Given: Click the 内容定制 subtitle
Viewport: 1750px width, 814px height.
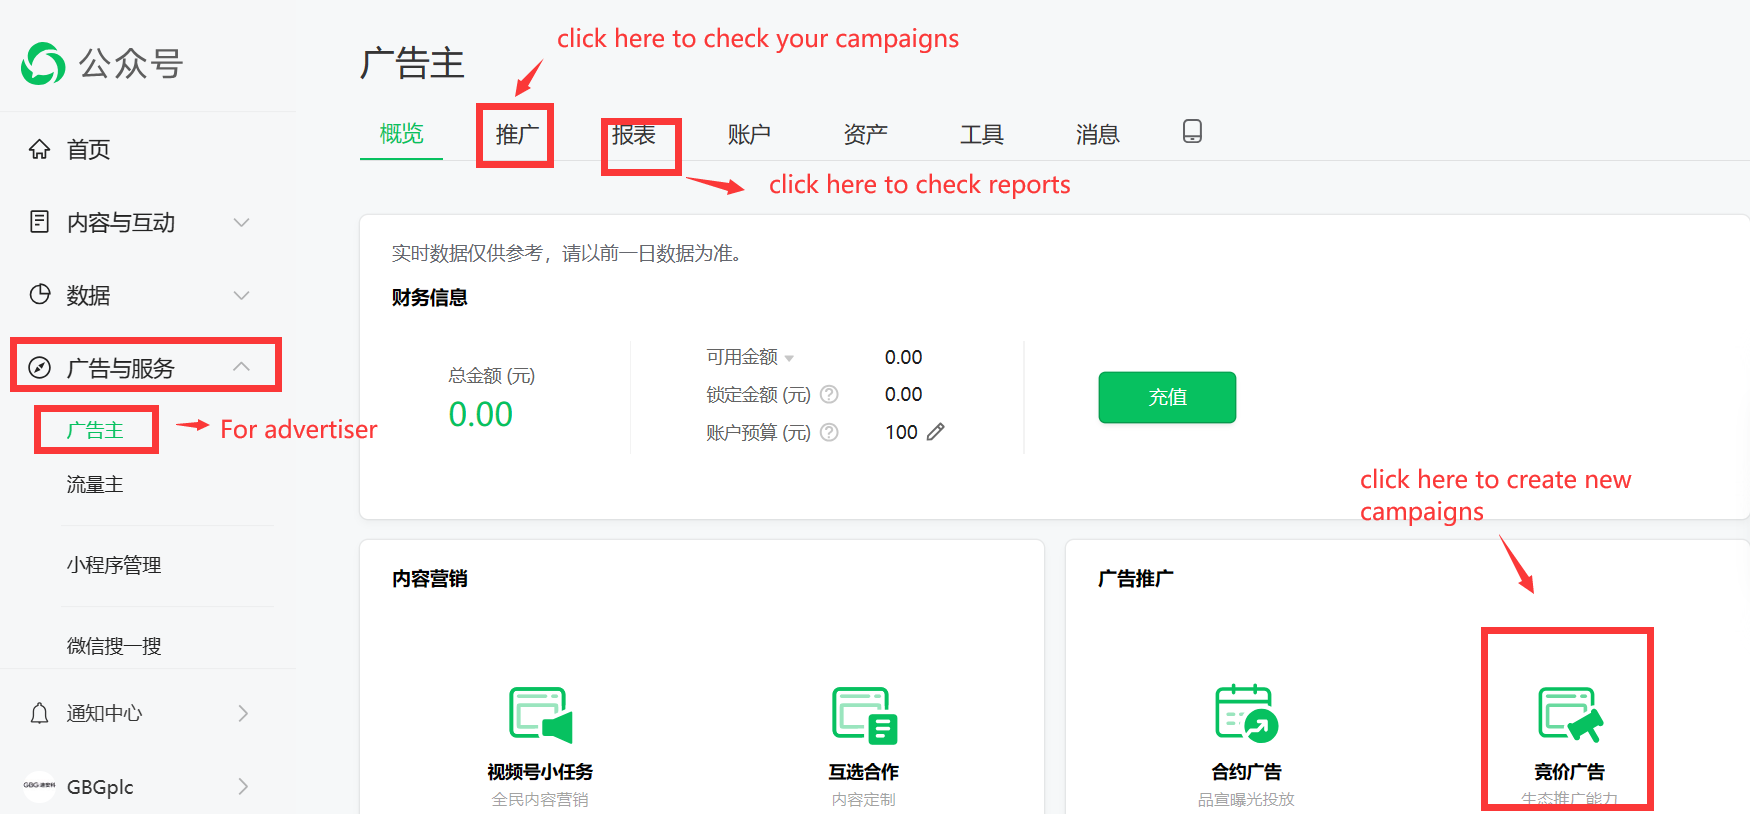Looking at the screenshot, I should pos(864,799).
